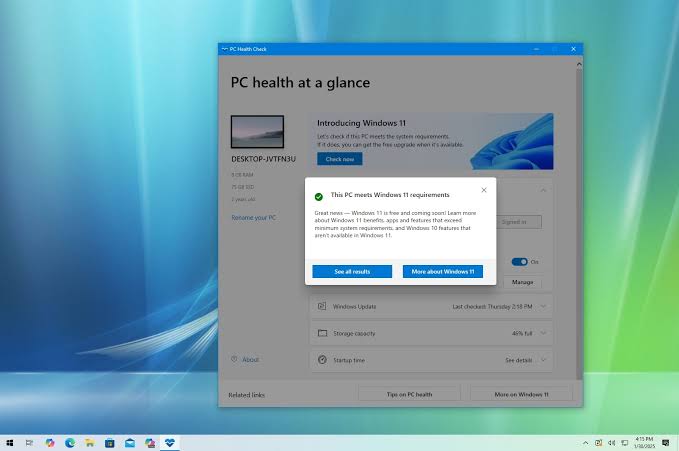Launch Microsoft Edge from the taskbar
This screenshot has width=679, height=451.
[70, 443]
